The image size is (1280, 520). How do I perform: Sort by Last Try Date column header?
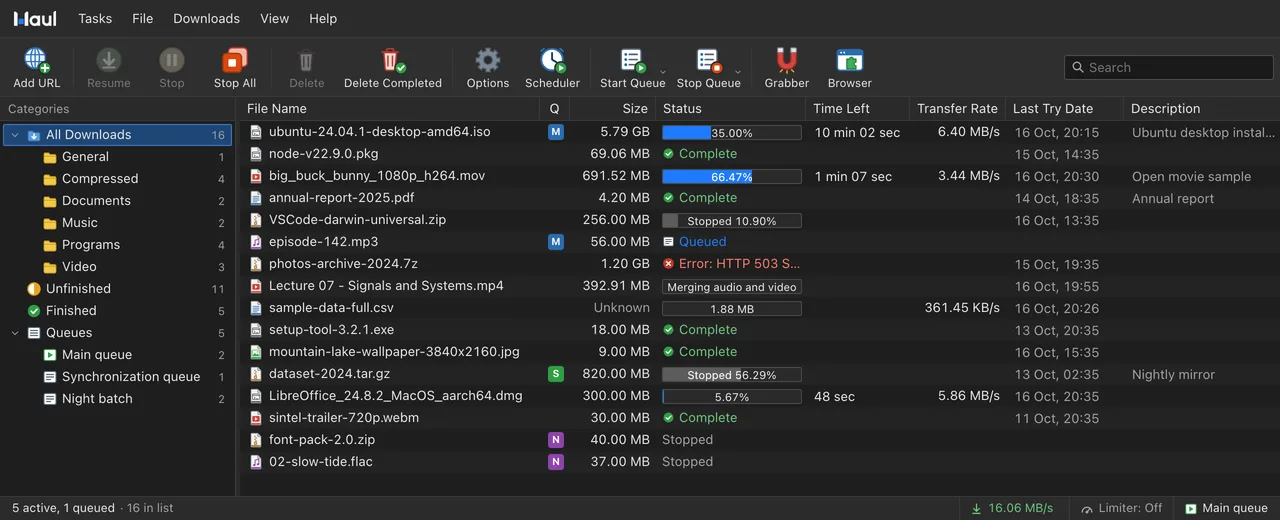tap(1064, 108)
